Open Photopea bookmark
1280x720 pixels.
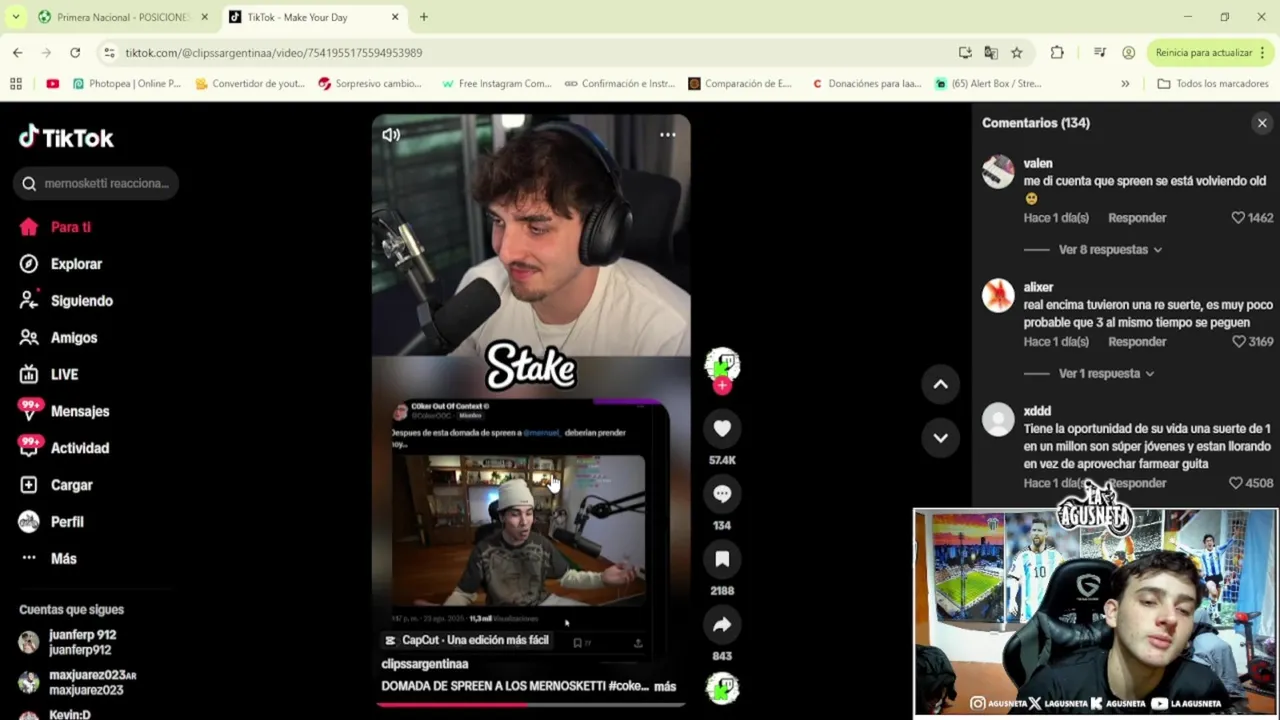tap(127, 84)
